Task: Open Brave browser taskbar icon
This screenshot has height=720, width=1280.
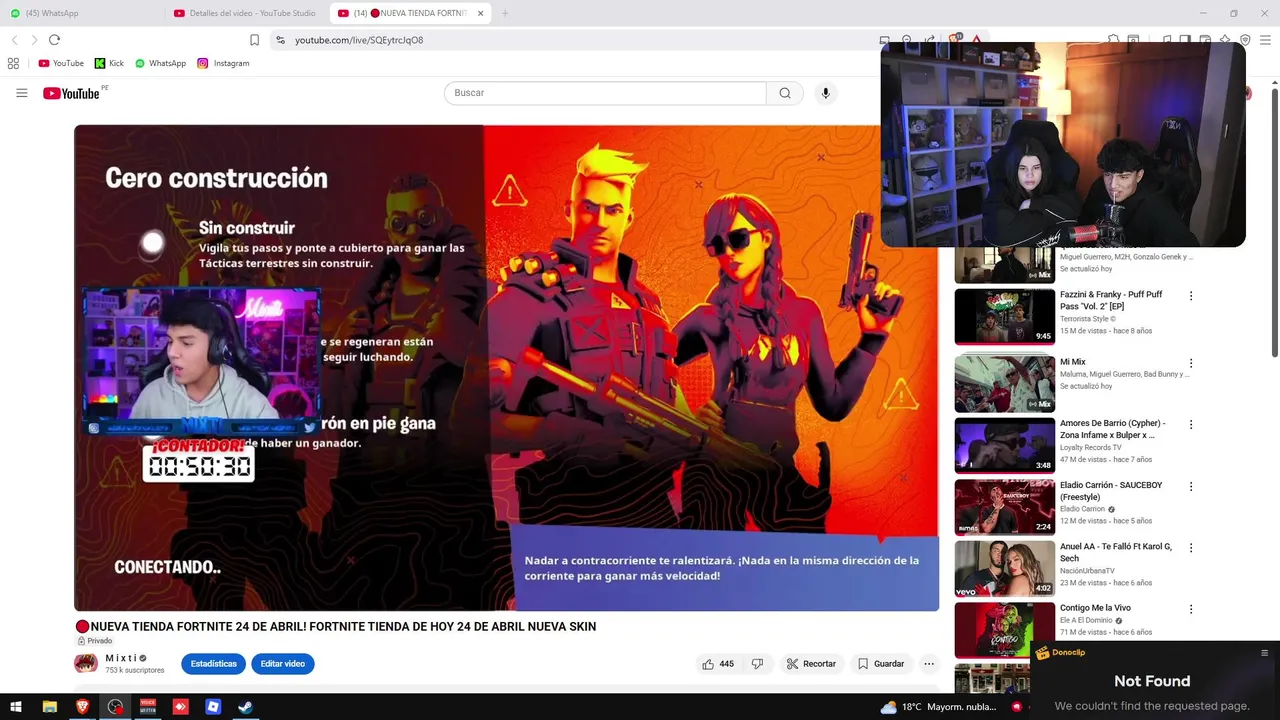Action: pyautogui.click(x=82, y=707)
